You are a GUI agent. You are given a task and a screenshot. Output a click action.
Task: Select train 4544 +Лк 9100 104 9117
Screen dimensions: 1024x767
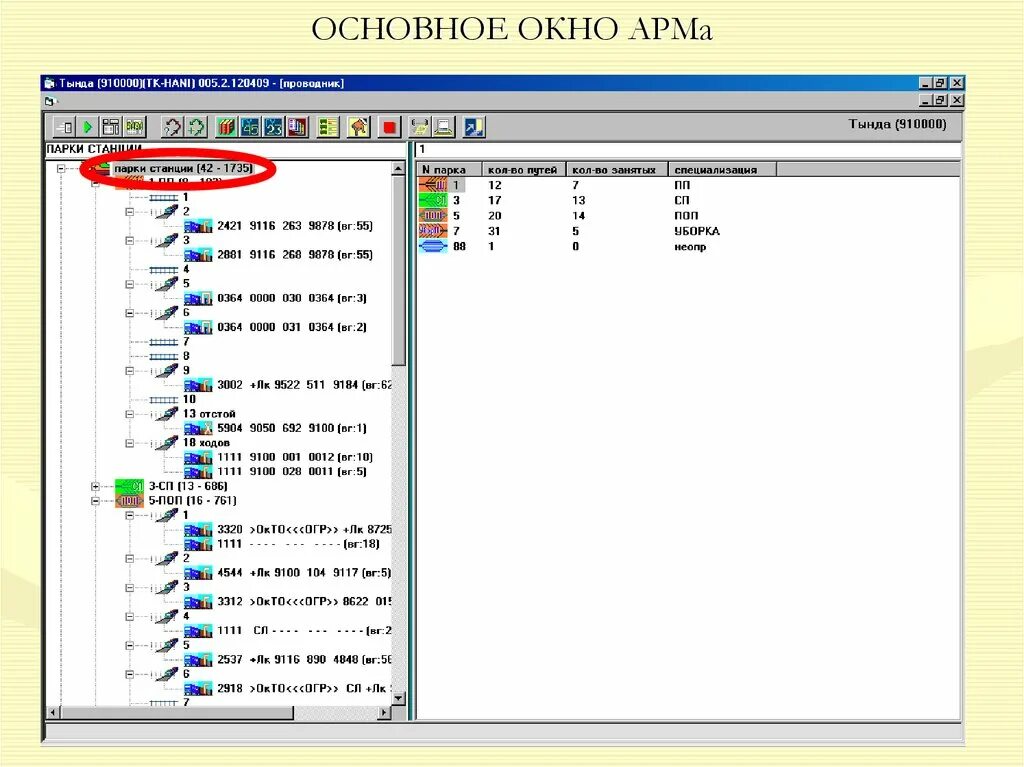pos(304,573)
